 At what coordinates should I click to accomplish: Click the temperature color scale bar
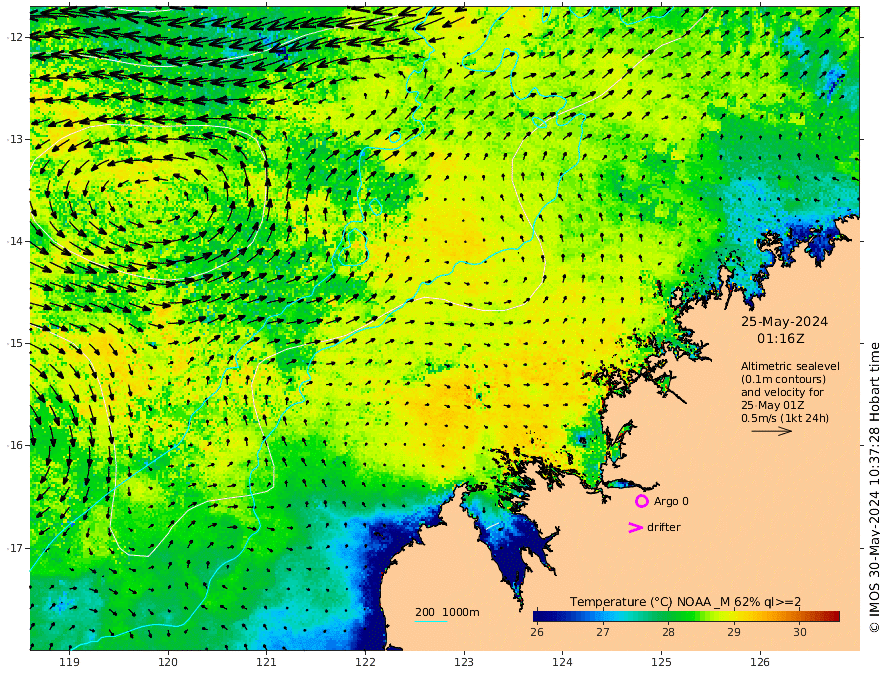point(686,616)
